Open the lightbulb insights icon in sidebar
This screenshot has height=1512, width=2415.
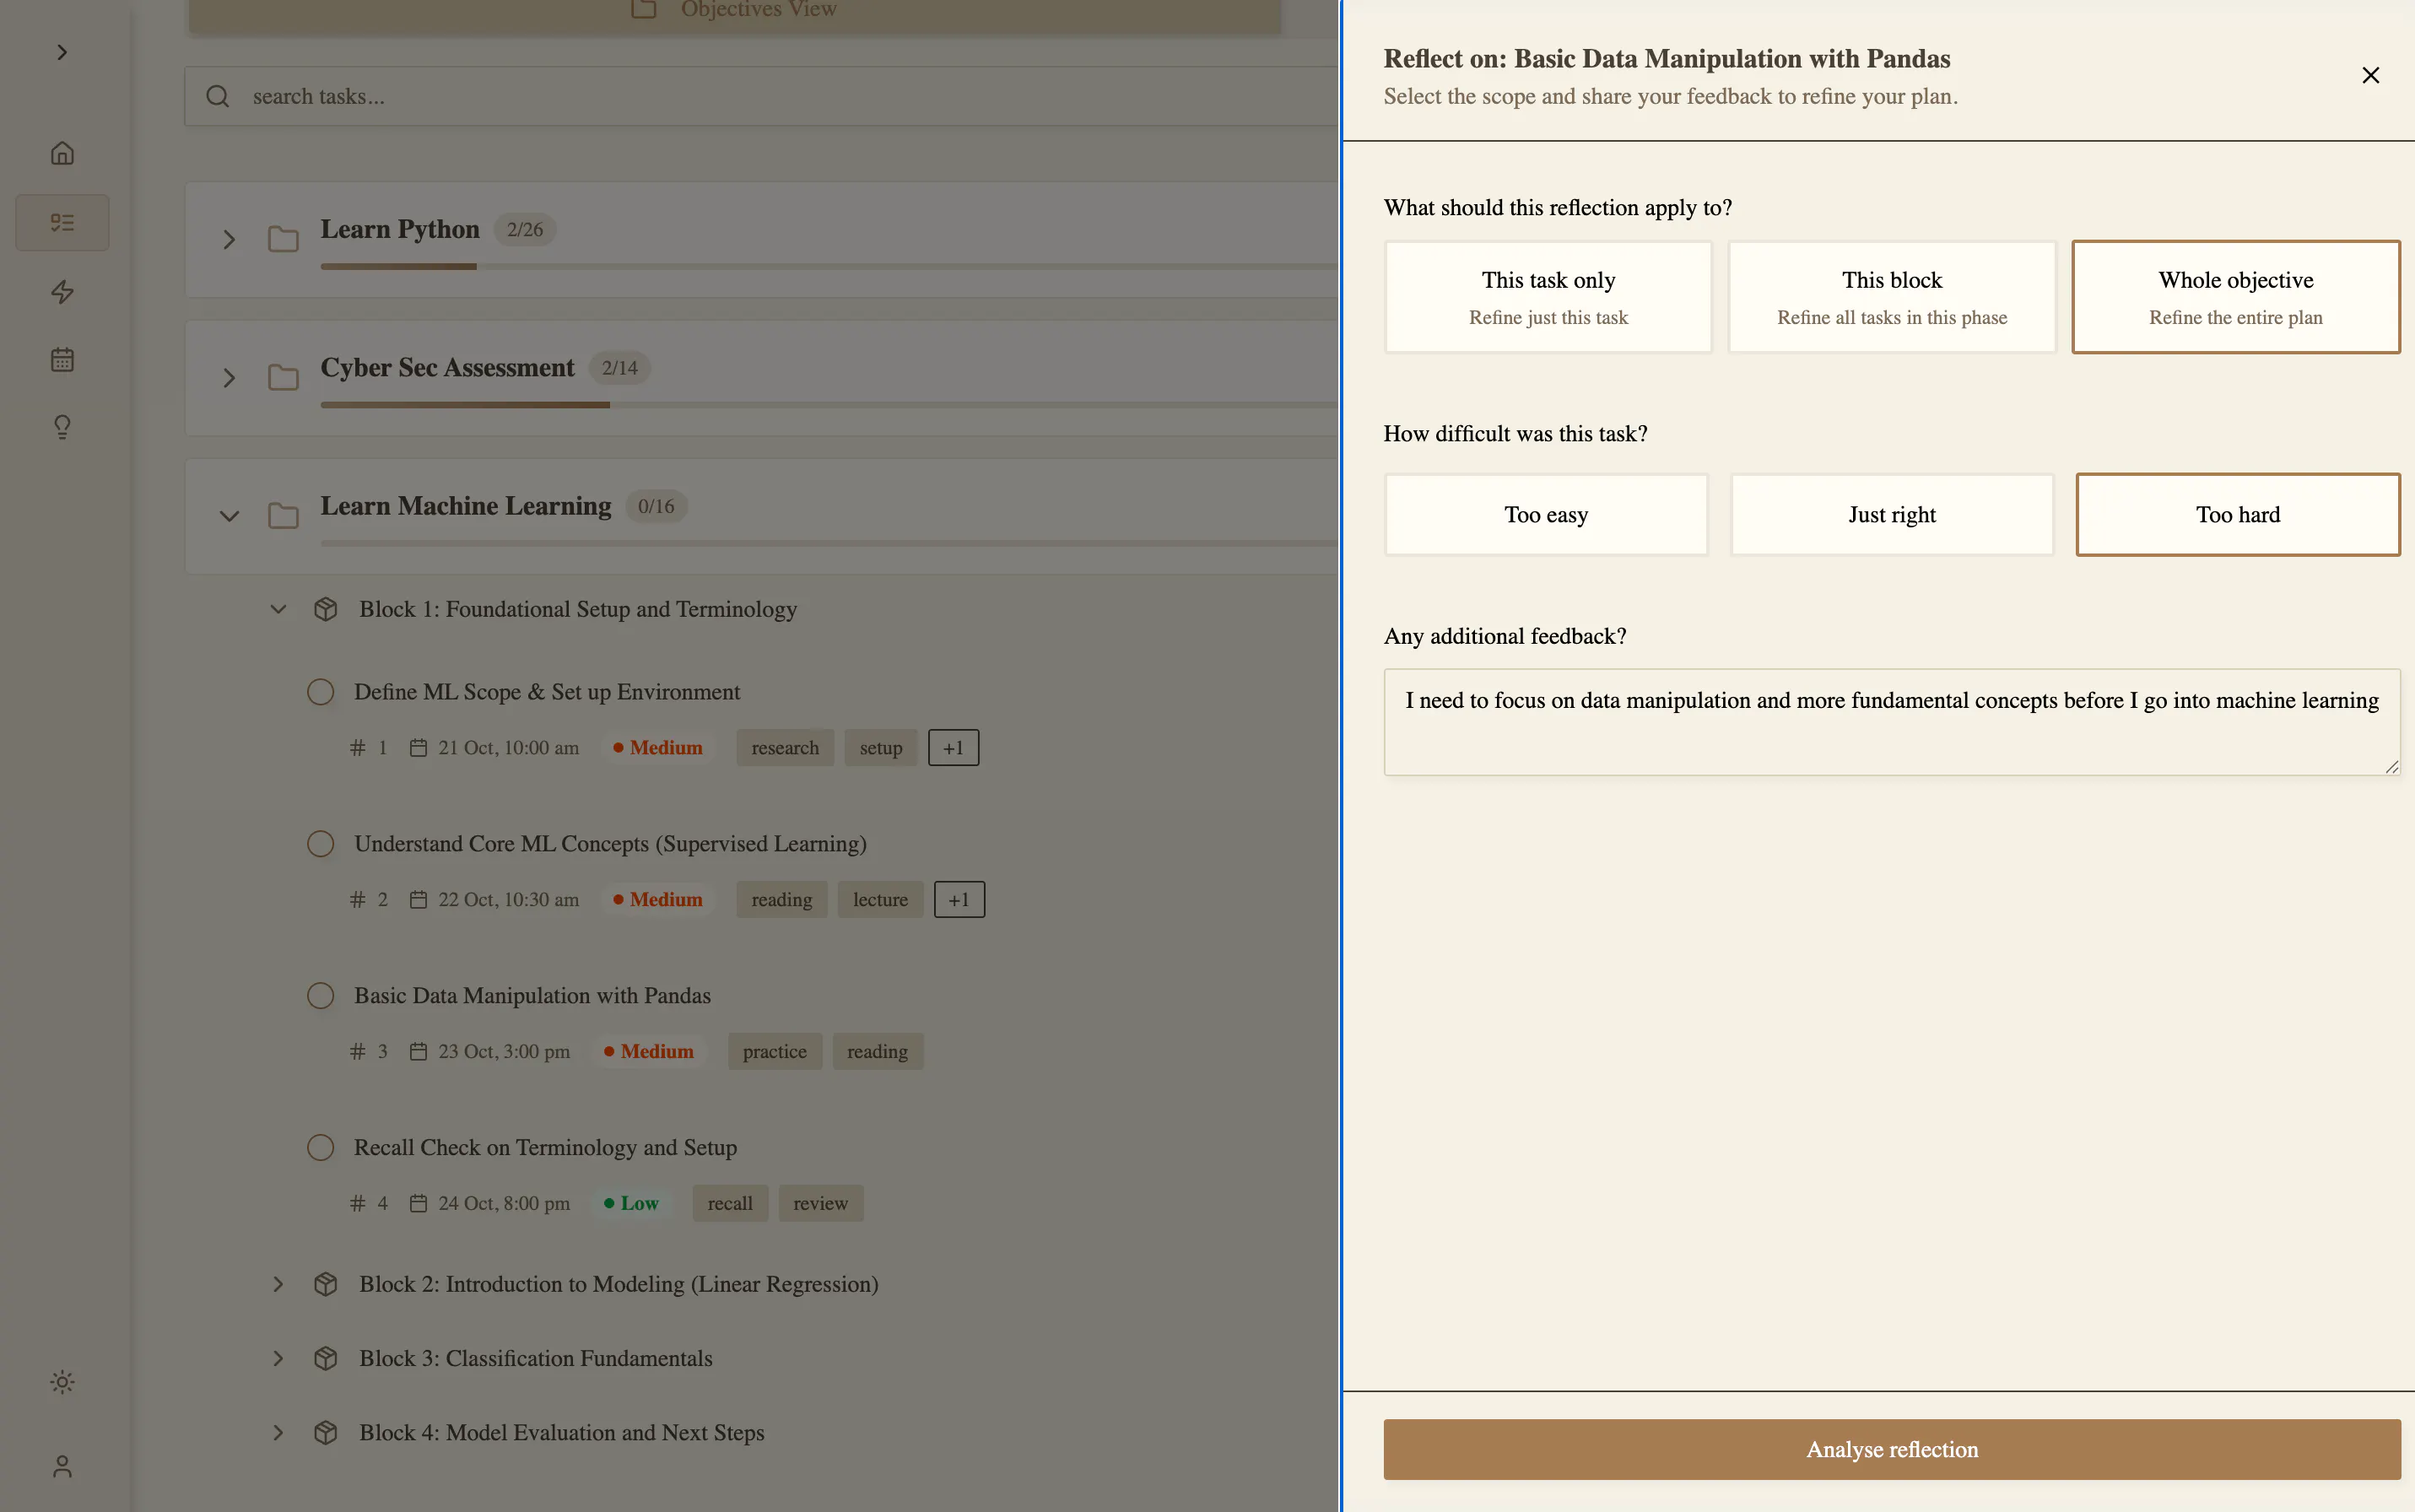pyautogui.click(x=62, y=427)
